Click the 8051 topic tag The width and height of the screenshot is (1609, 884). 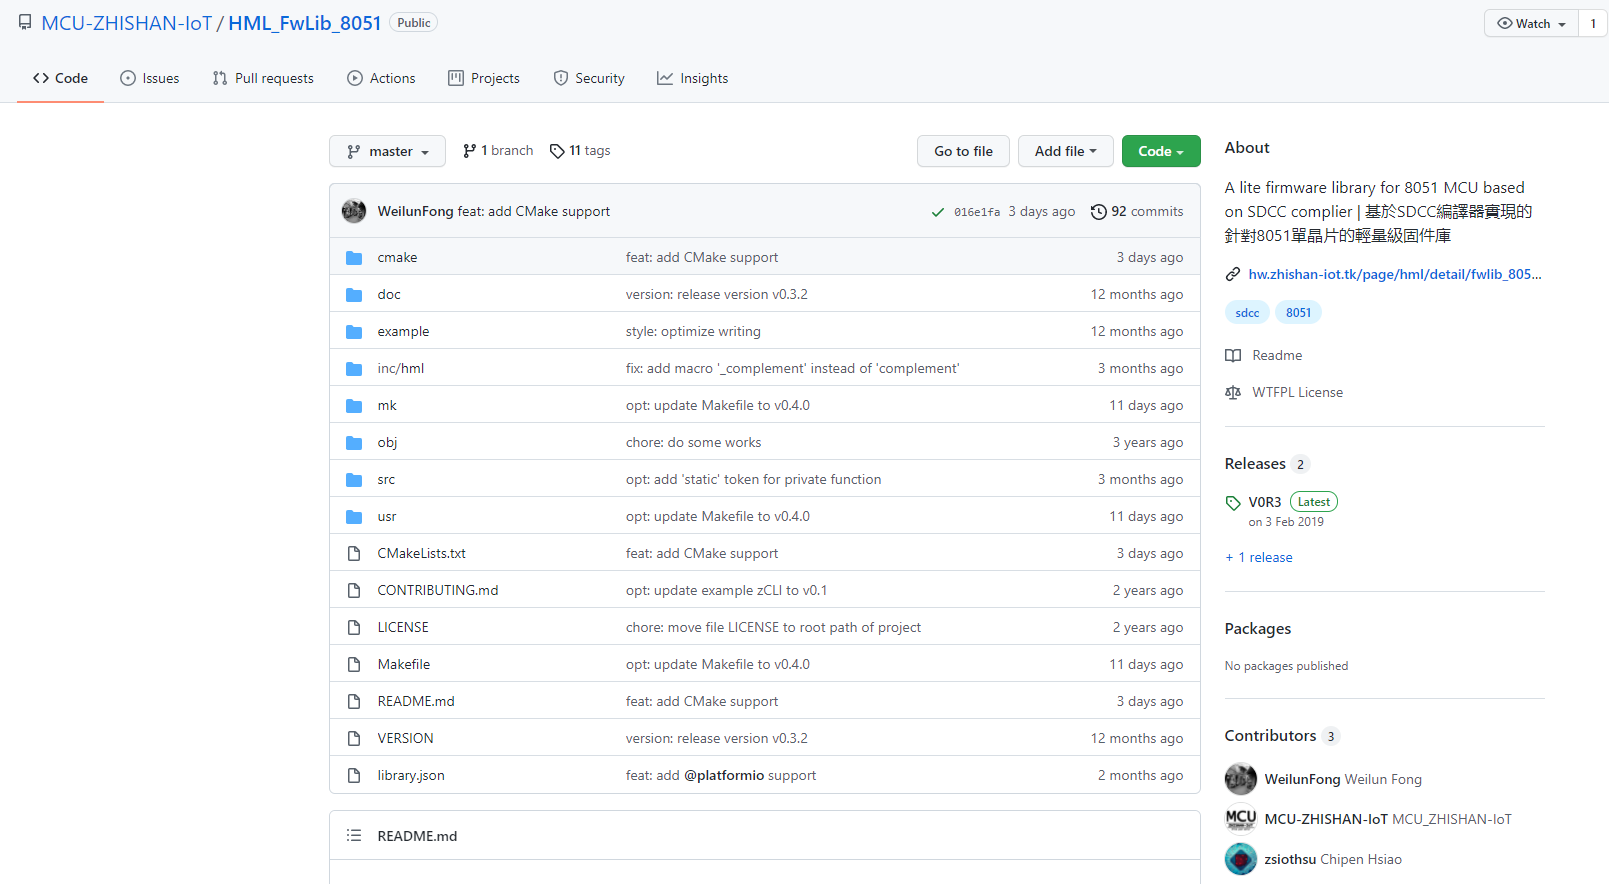pos(1298,313)
